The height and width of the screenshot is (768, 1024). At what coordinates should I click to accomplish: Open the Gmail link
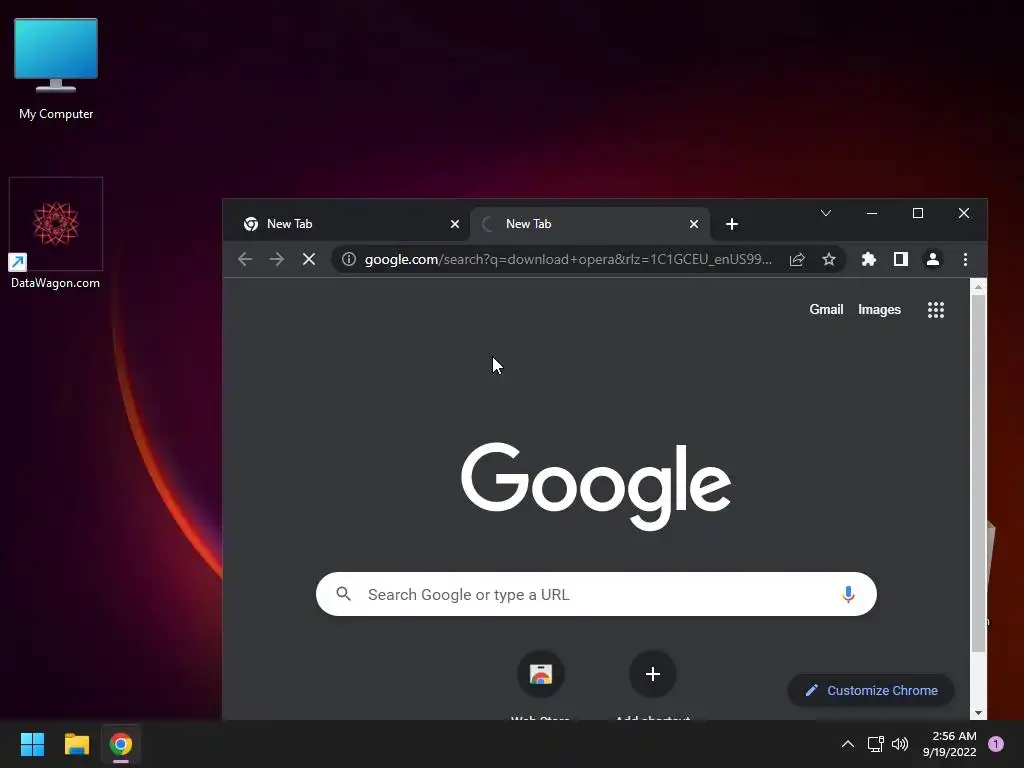pos(826,310)
